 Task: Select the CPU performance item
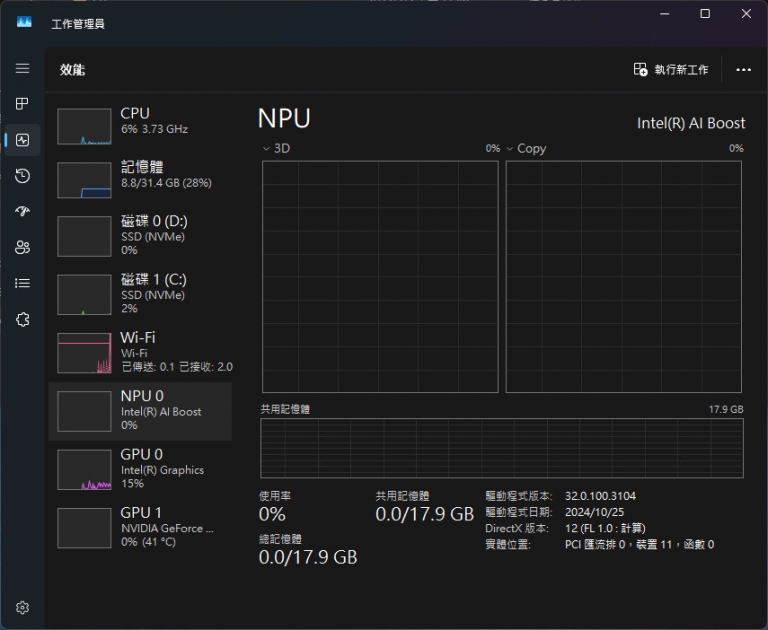point(141,126)
